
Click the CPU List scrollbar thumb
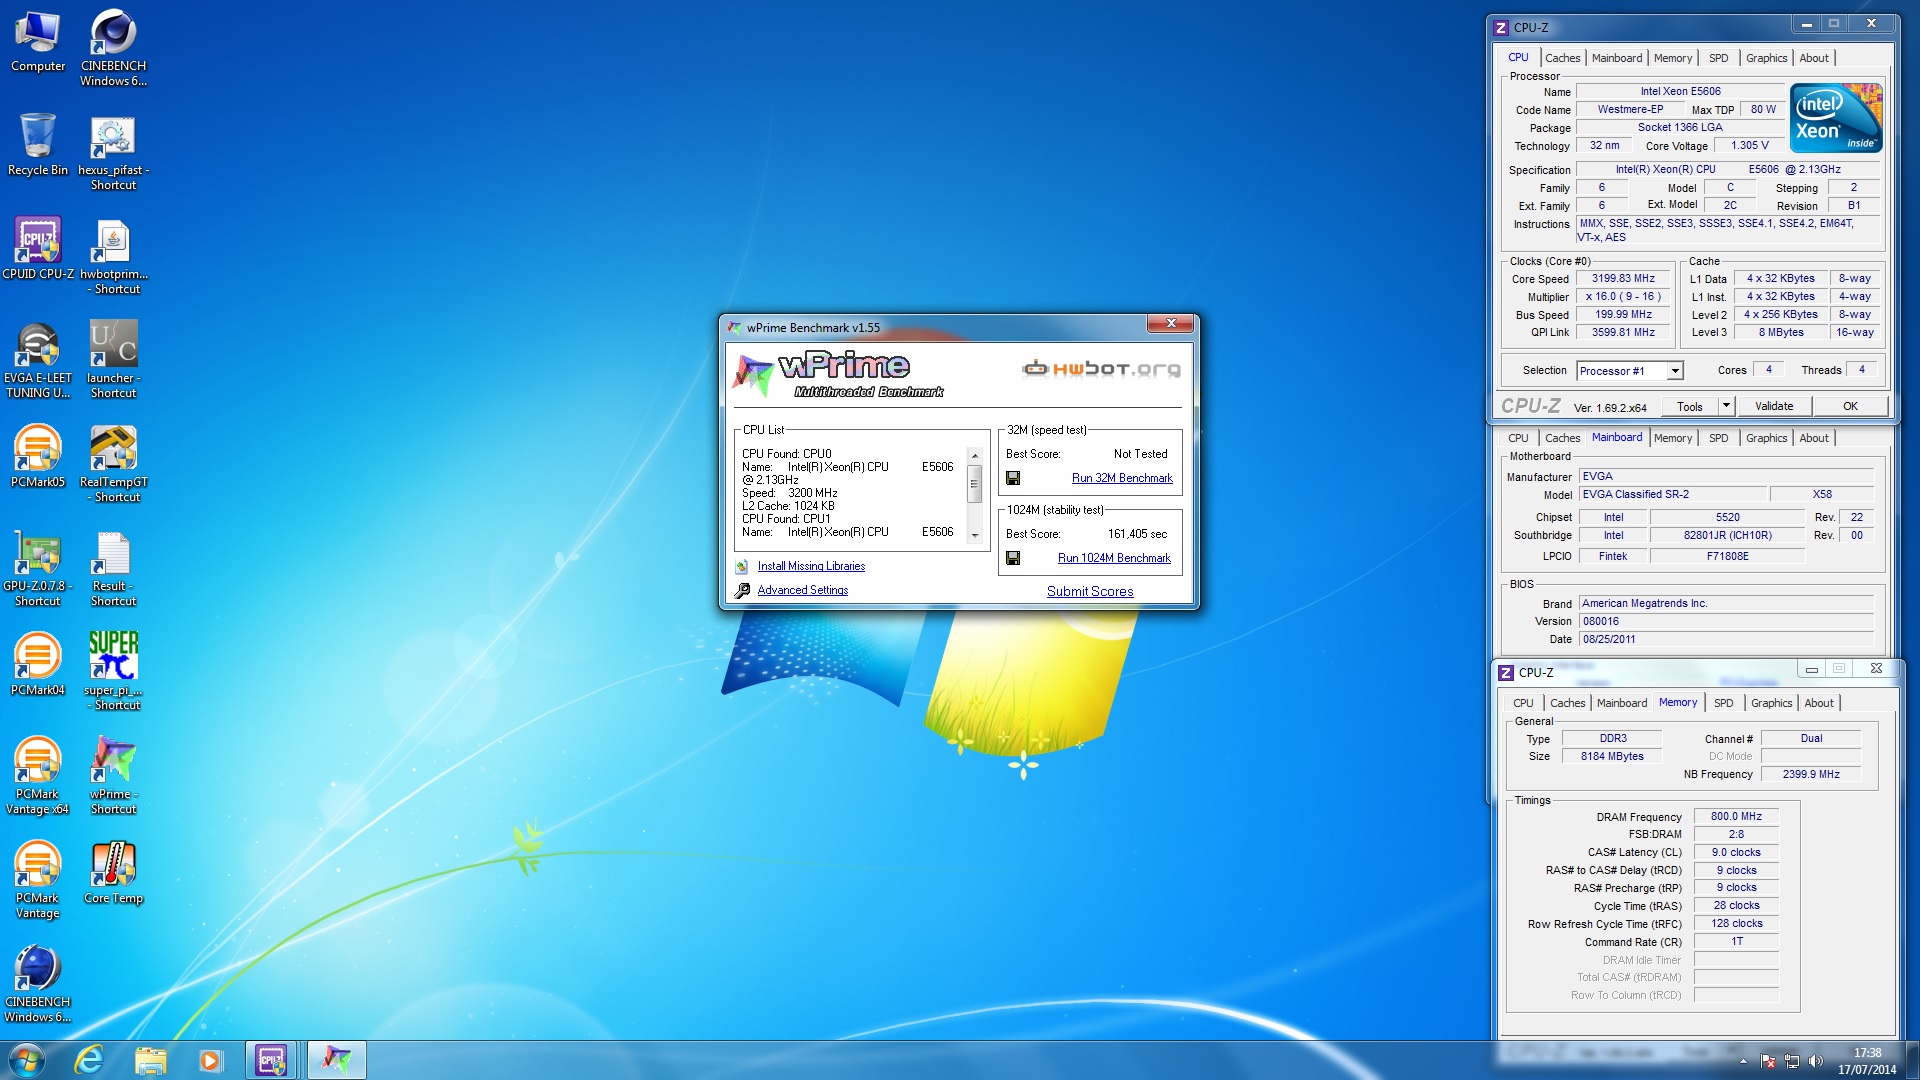pos(974,484)
